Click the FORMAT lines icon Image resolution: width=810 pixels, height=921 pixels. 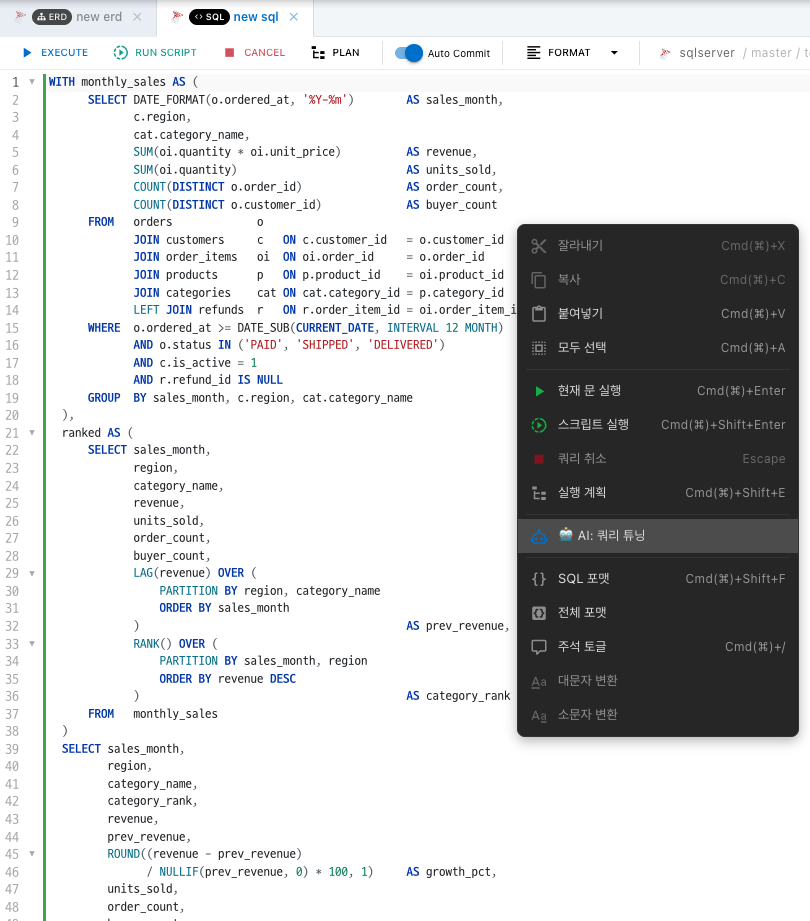pyautogui.click(x=533, y=53)
